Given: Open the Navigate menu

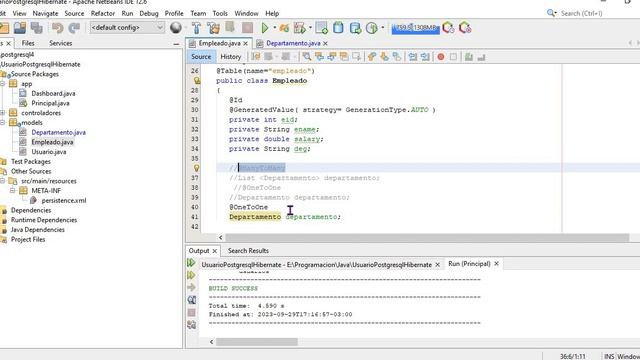Looking at the screenshot, I should [45, 13].
